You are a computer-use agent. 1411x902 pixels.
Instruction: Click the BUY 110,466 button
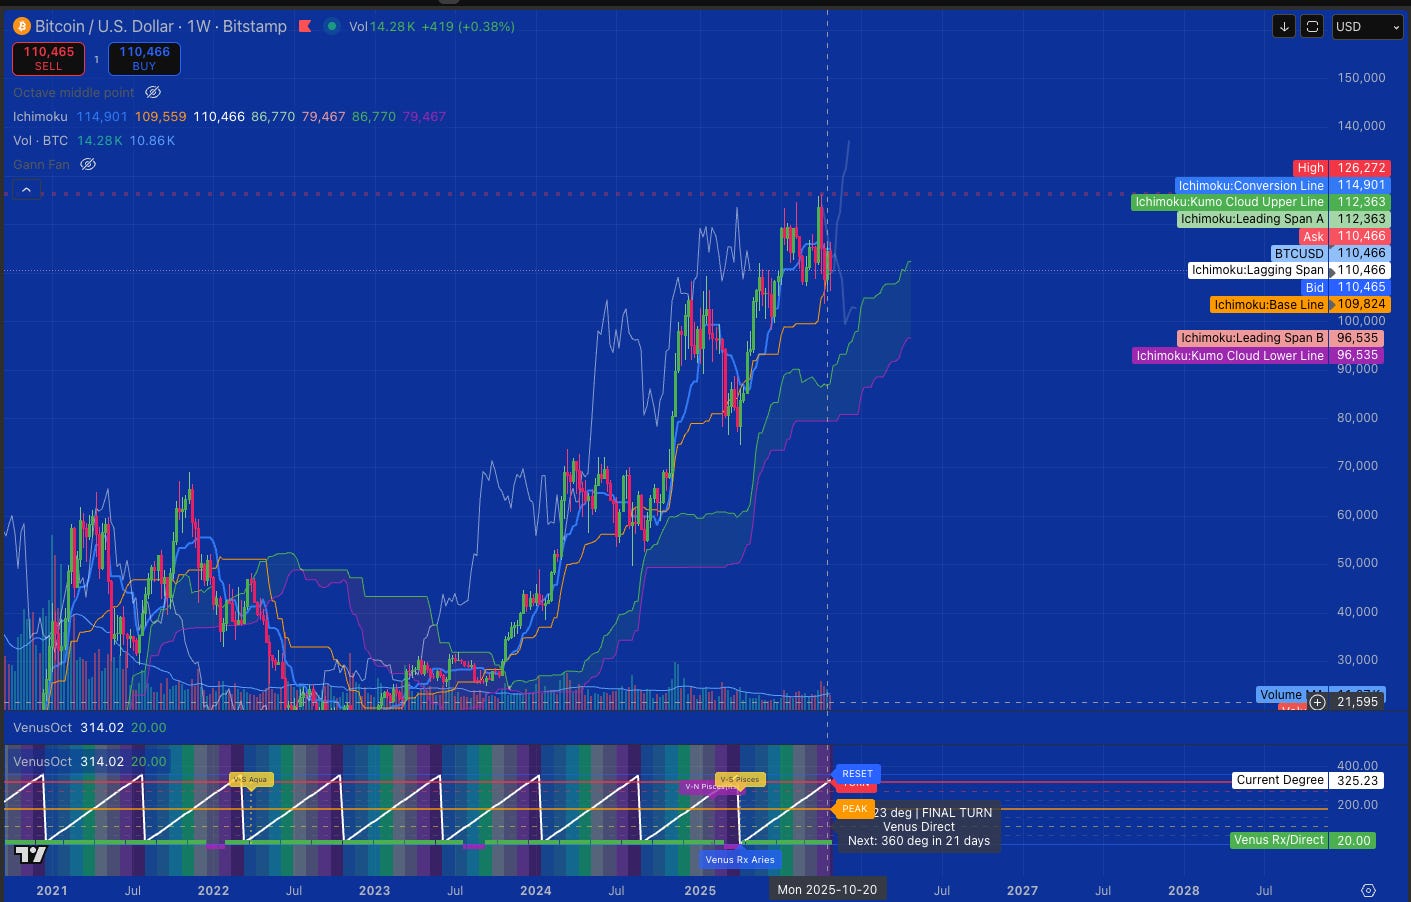(x=144, y=59)
